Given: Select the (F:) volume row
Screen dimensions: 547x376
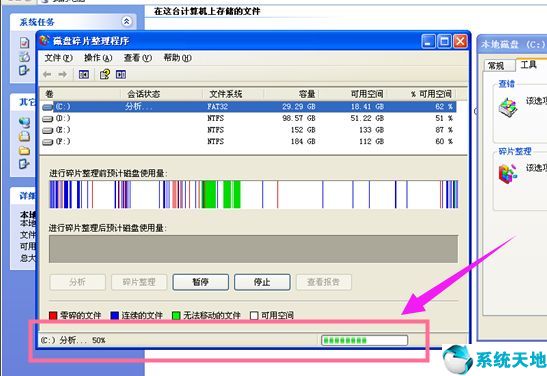Looking at the screenshot, I should 248,142.
